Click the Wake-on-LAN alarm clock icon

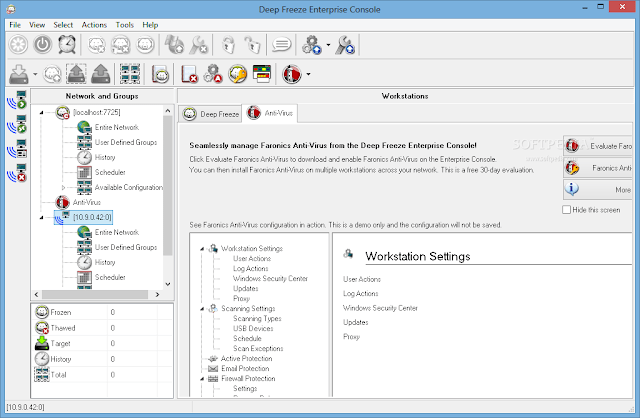point(67,44)
